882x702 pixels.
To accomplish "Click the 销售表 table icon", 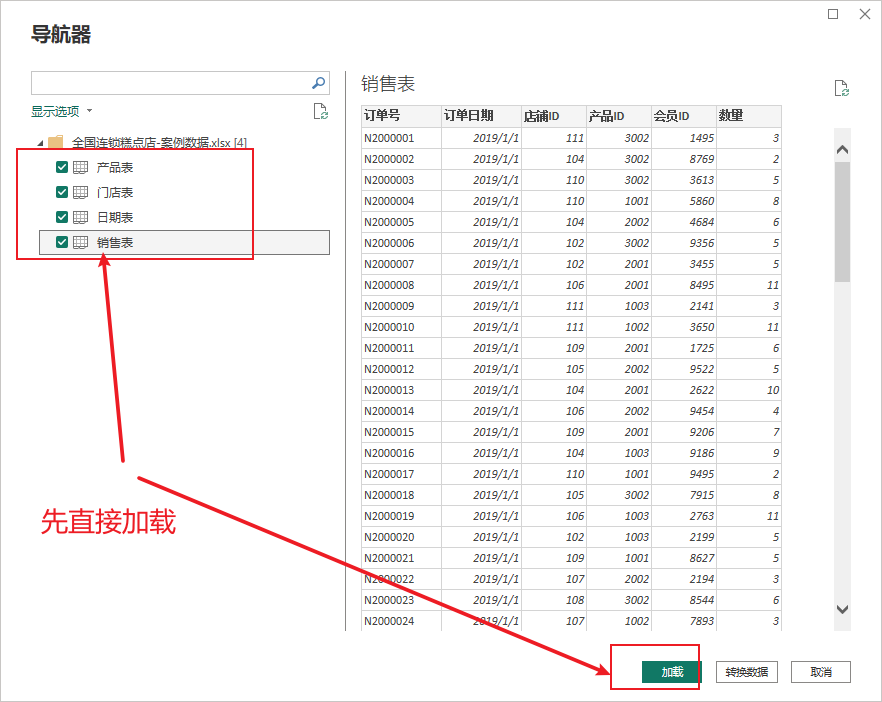I will pyautogui.click(x=80, y=242).
